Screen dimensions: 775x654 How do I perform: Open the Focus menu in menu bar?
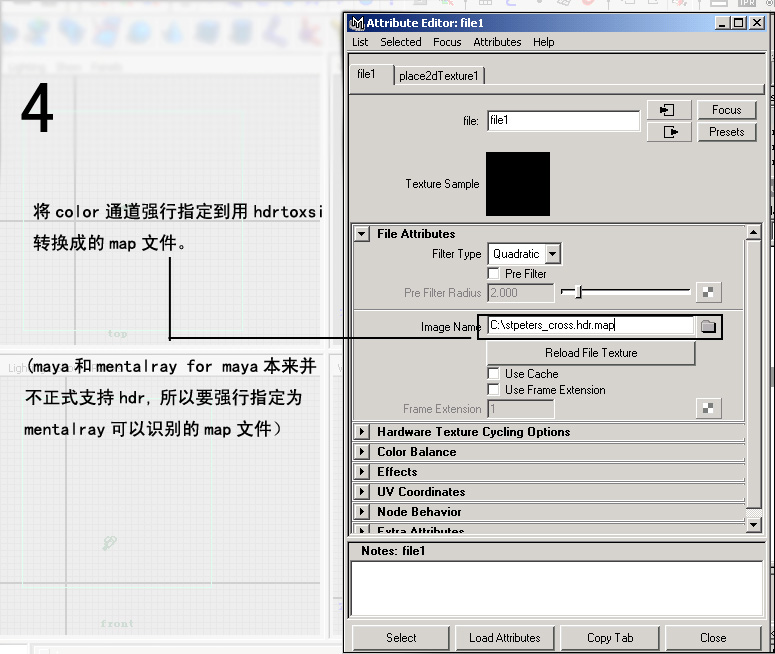[447, 42]
